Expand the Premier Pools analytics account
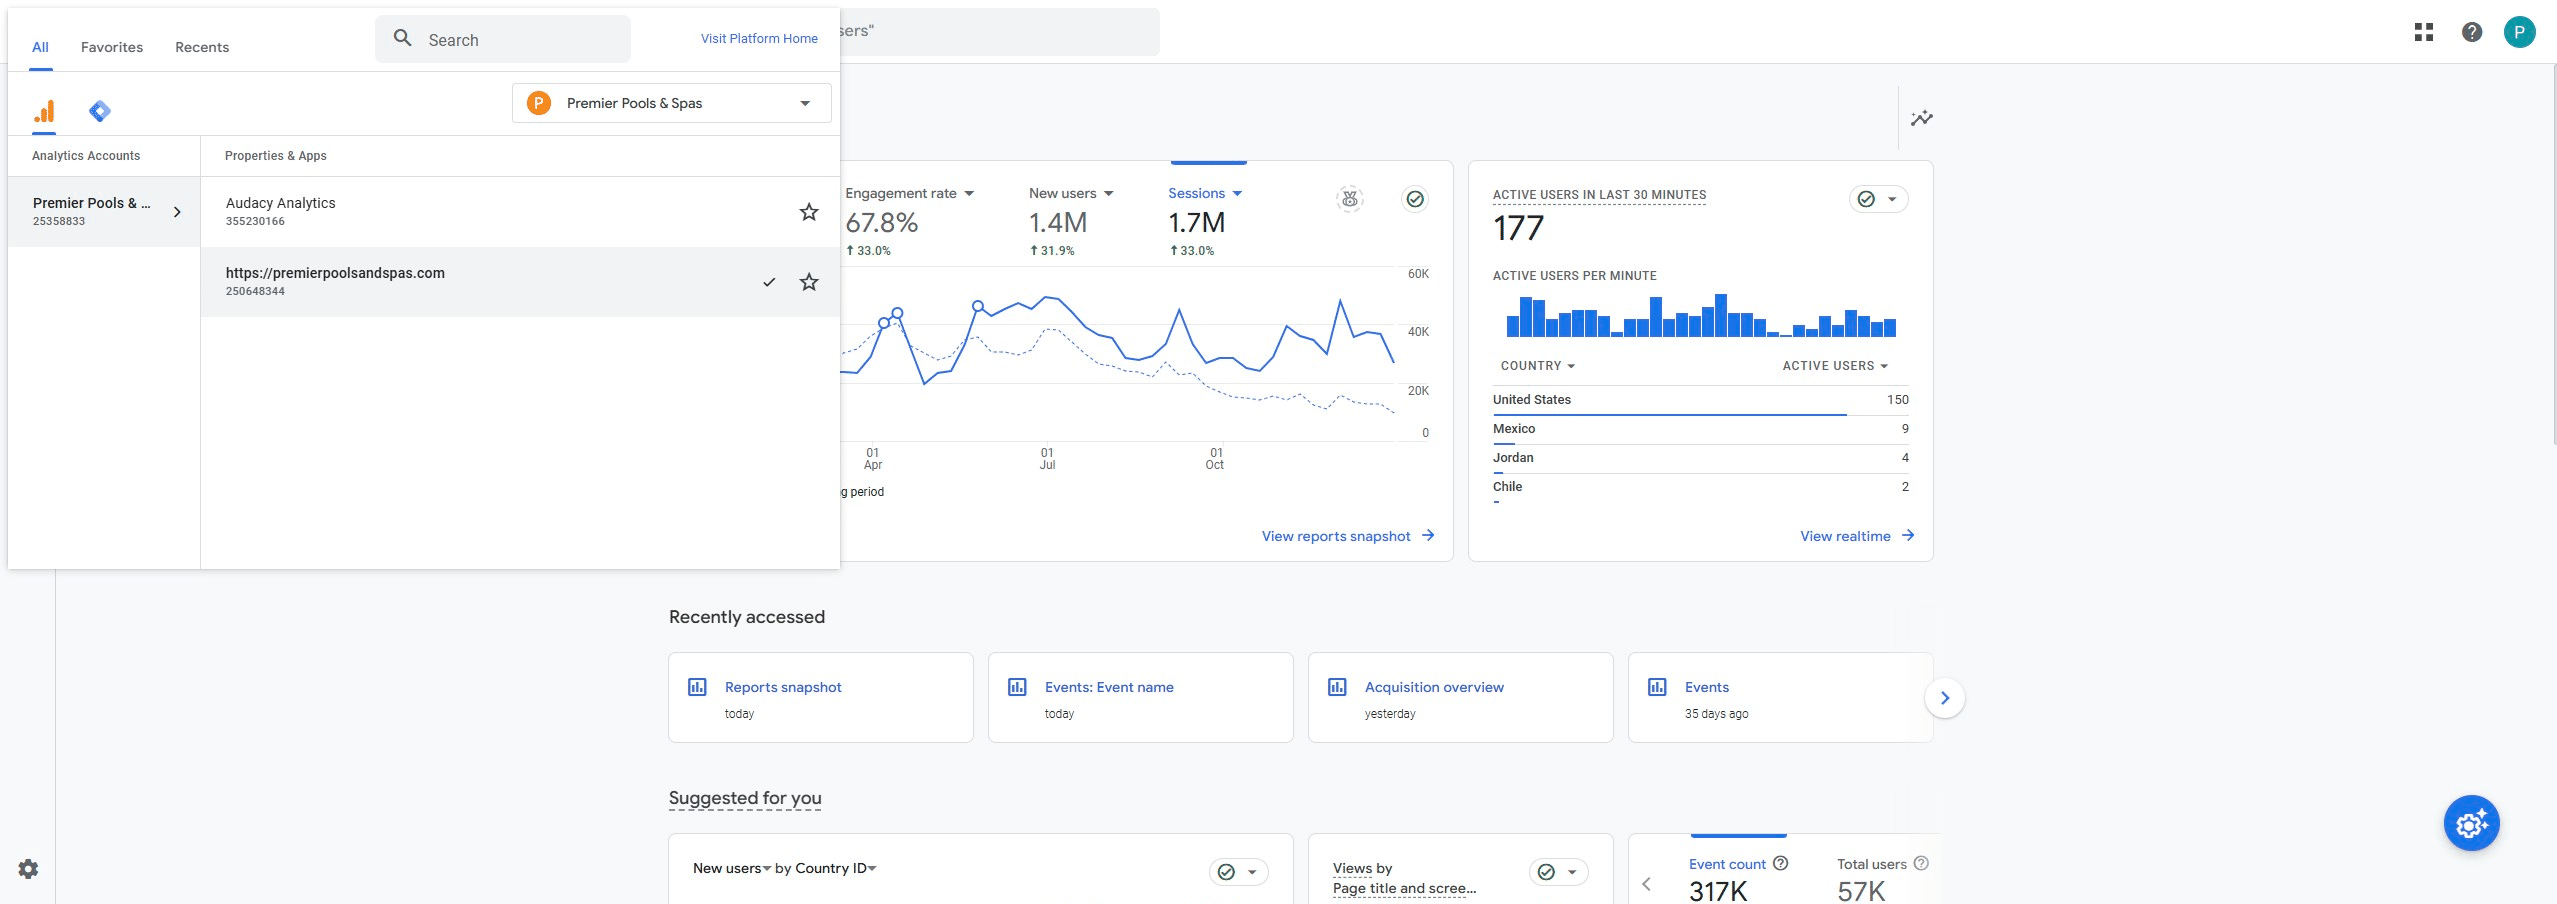Image resolution: width=2557 pixels, height=904 pixels. click(178, 211)
